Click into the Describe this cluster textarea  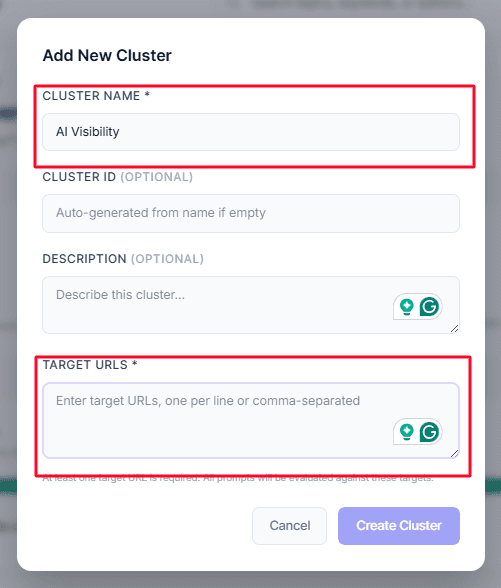[251, 305]
